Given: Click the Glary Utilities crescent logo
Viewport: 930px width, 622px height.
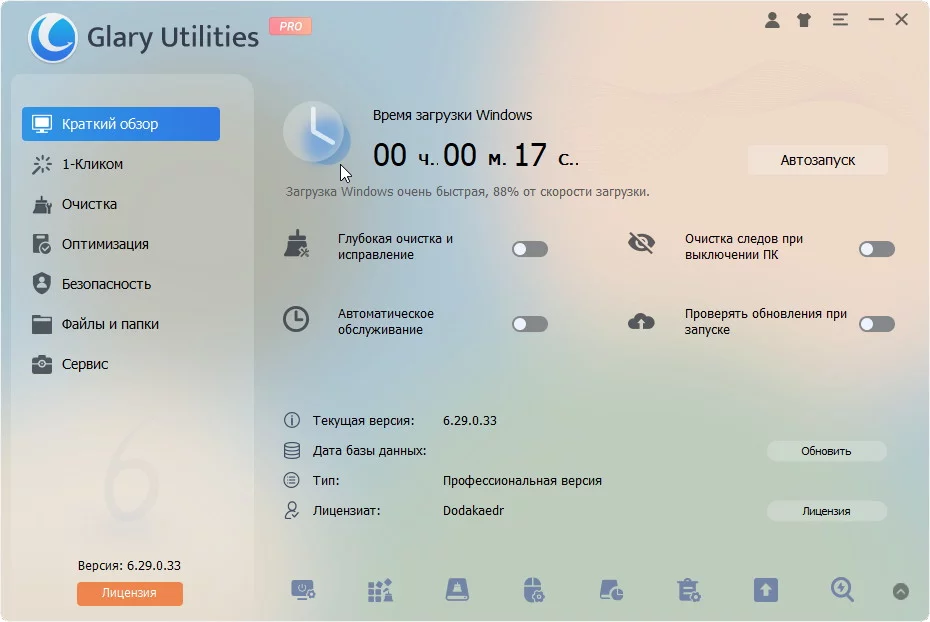Looking at the screenshot, I should (x=52, y=37).
